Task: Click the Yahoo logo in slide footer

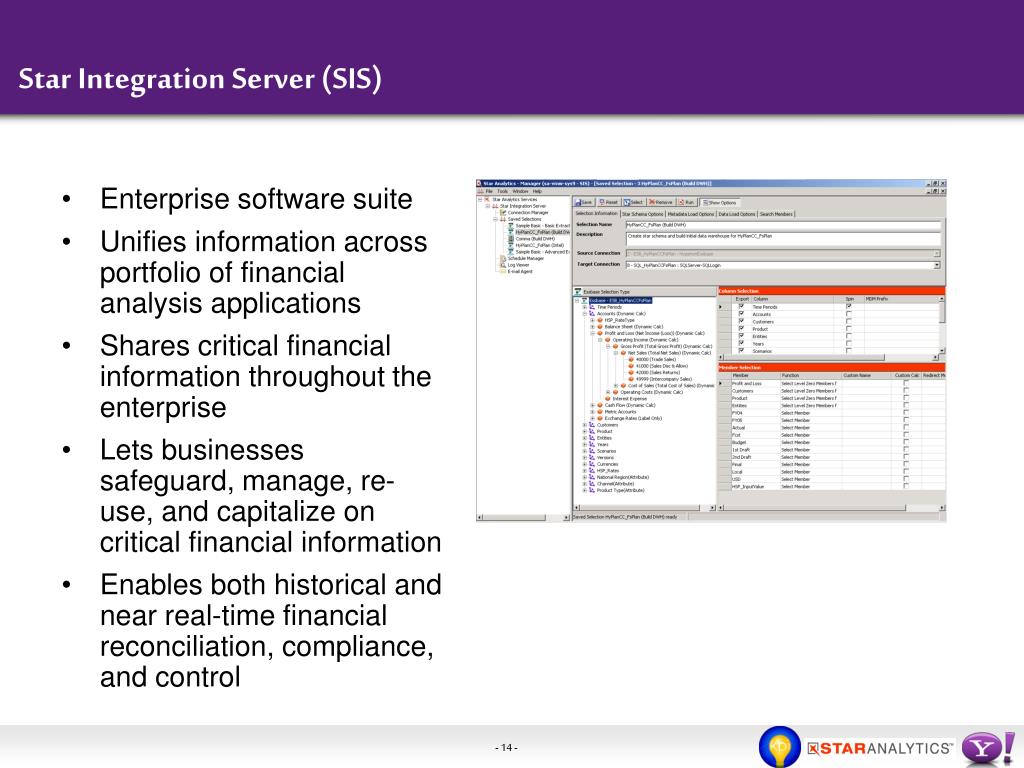Action: [x=988, y=748]
